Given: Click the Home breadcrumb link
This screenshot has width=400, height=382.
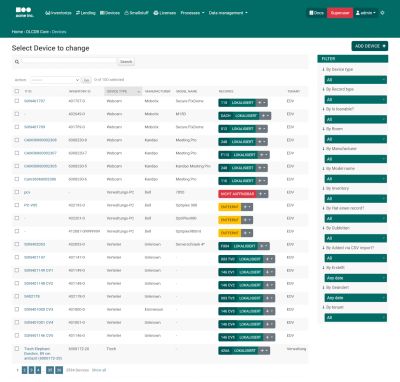Looking at the screenshot, I should click(17, 32).
